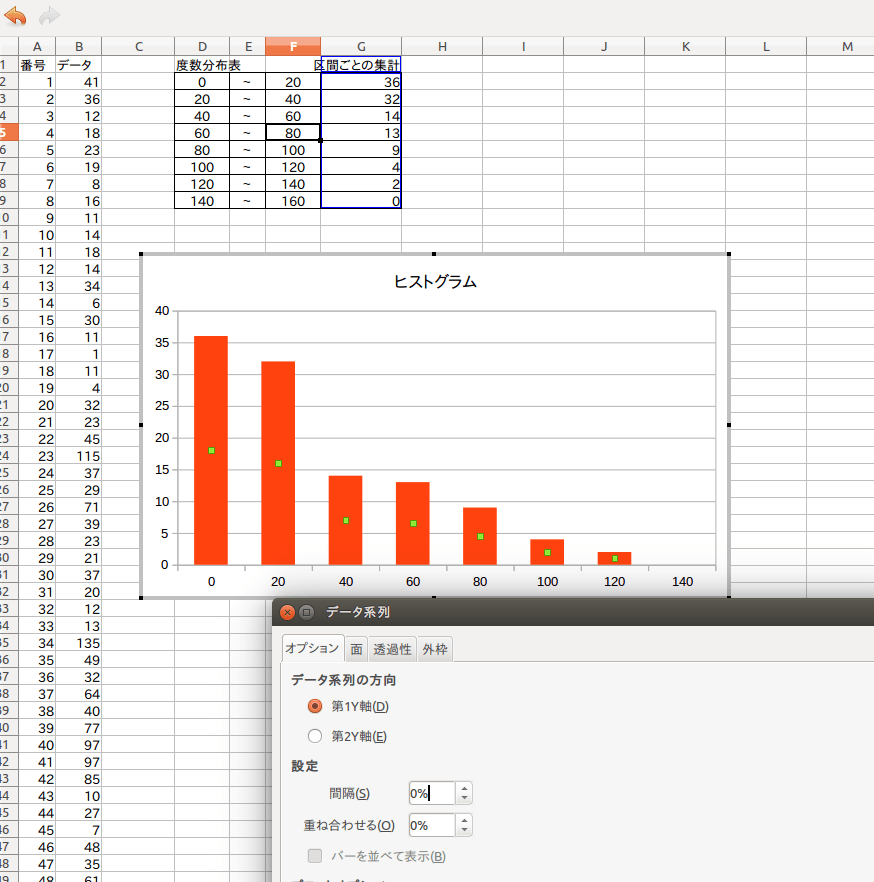Increase the 間隔 value with up arrow

tap(464, 788)
